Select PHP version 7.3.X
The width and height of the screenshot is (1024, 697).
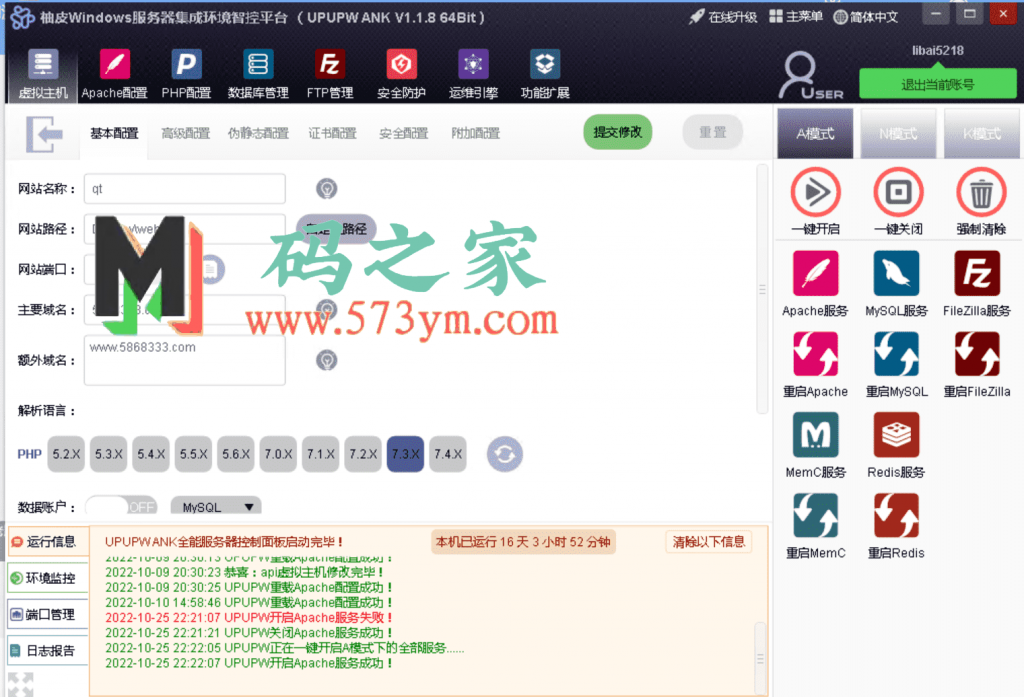(x=406, y=454)
